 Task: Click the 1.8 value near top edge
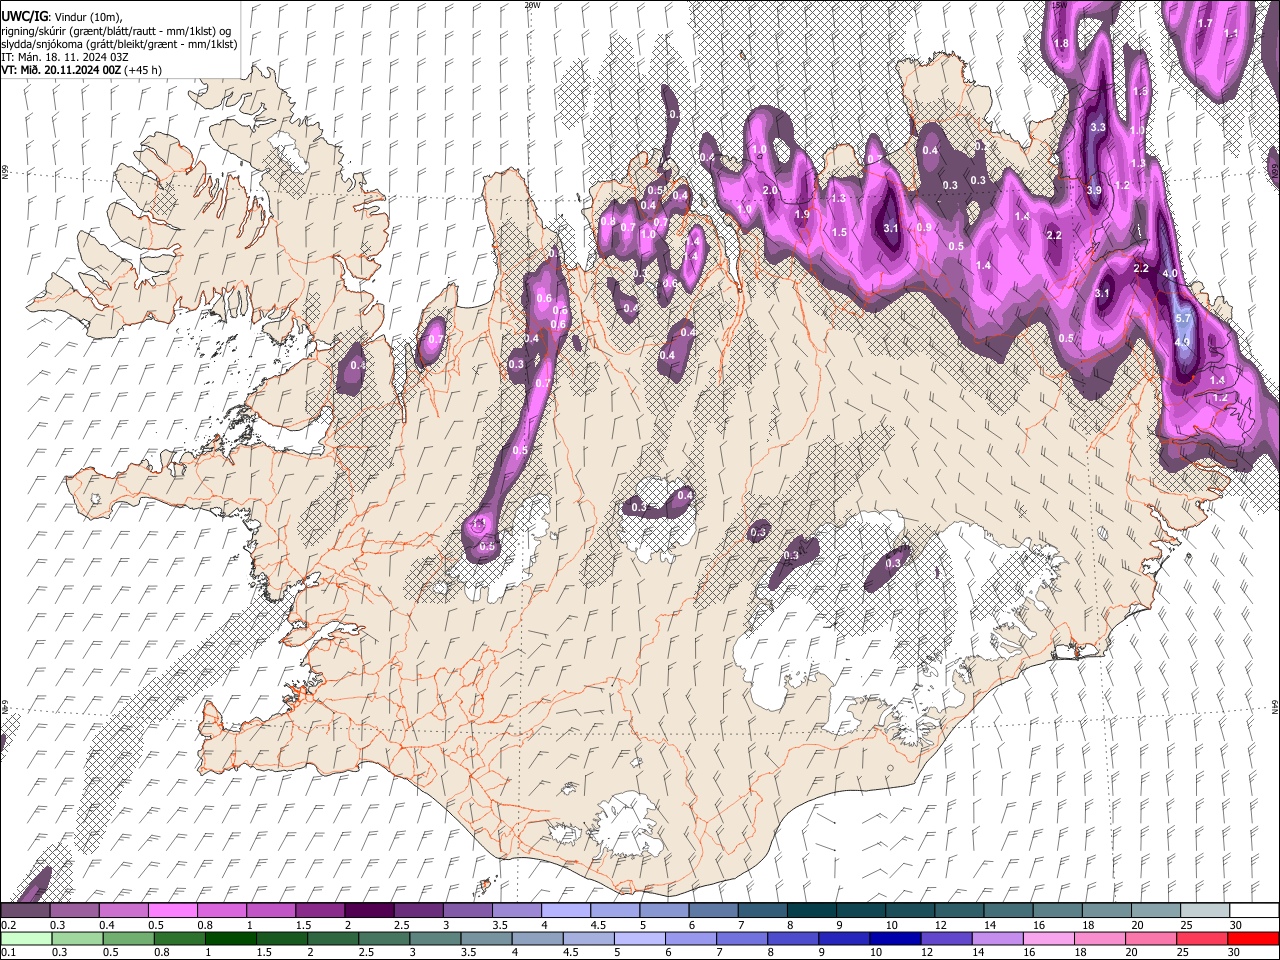(1062, 43)
